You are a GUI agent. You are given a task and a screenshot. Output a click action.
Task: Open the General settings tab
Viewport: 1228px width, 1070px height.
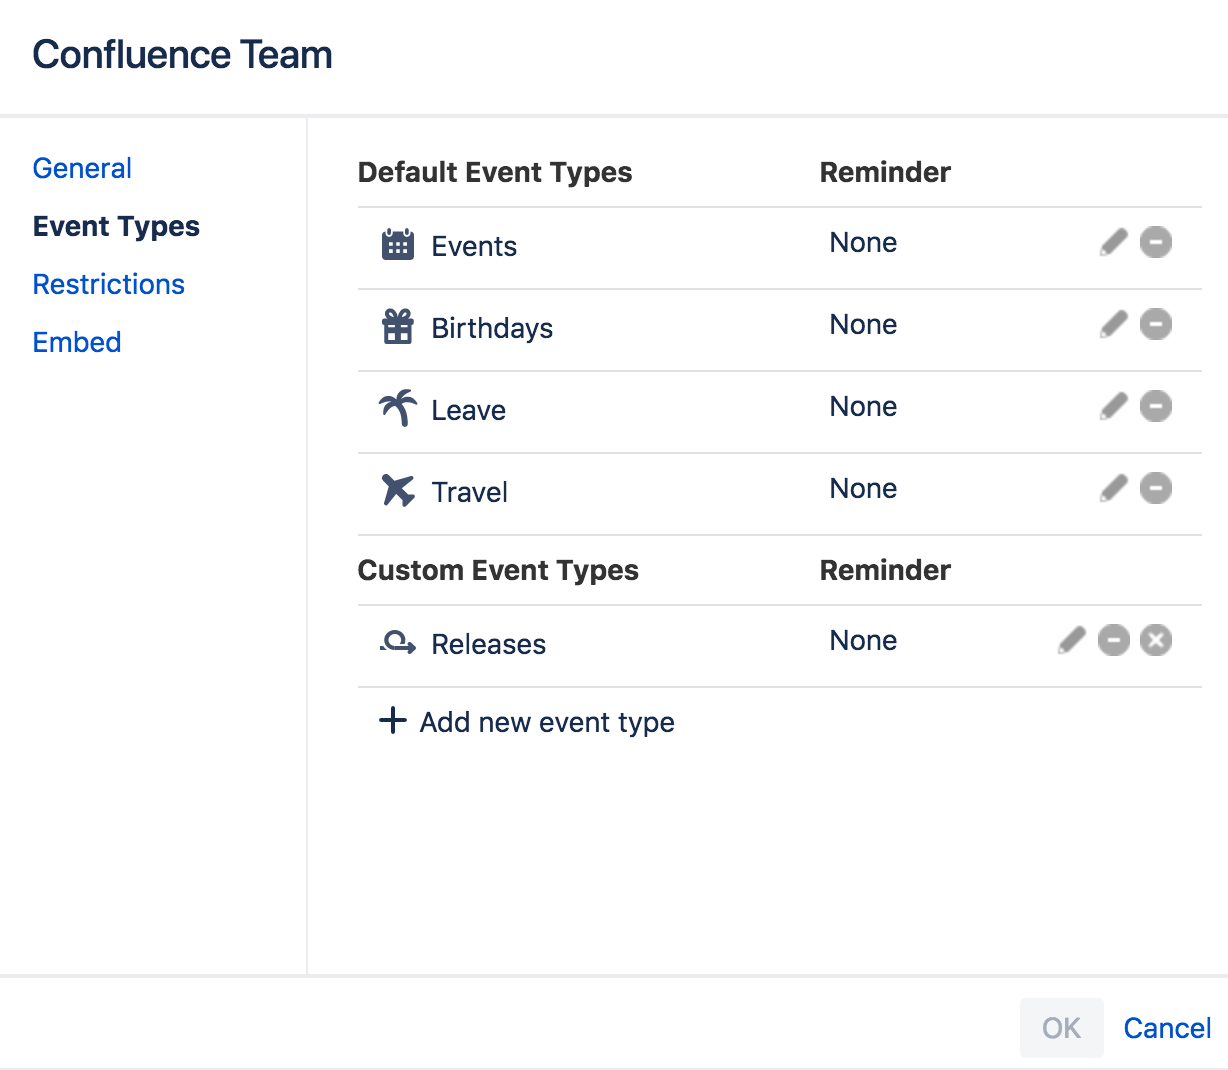click(82, 168)
